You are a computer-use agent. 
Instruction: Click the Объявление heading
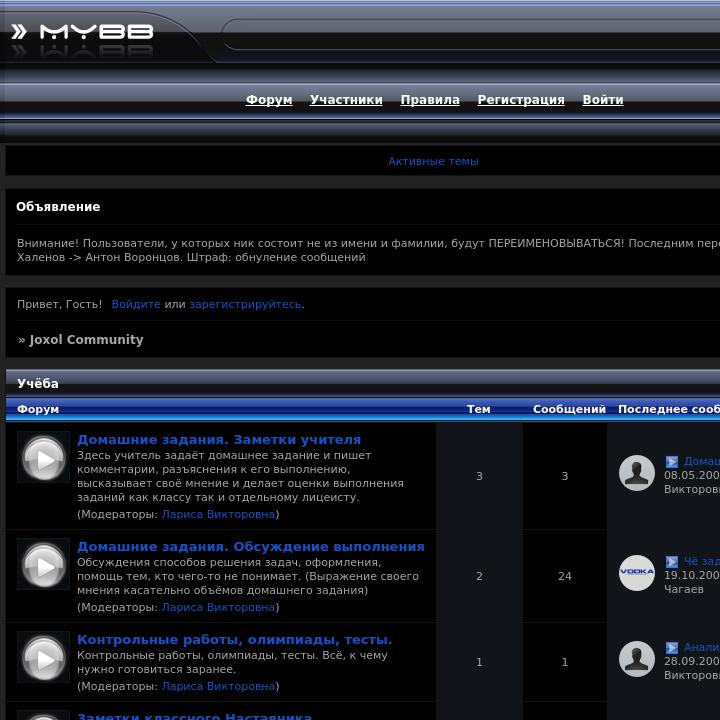[x=58, y=207]
